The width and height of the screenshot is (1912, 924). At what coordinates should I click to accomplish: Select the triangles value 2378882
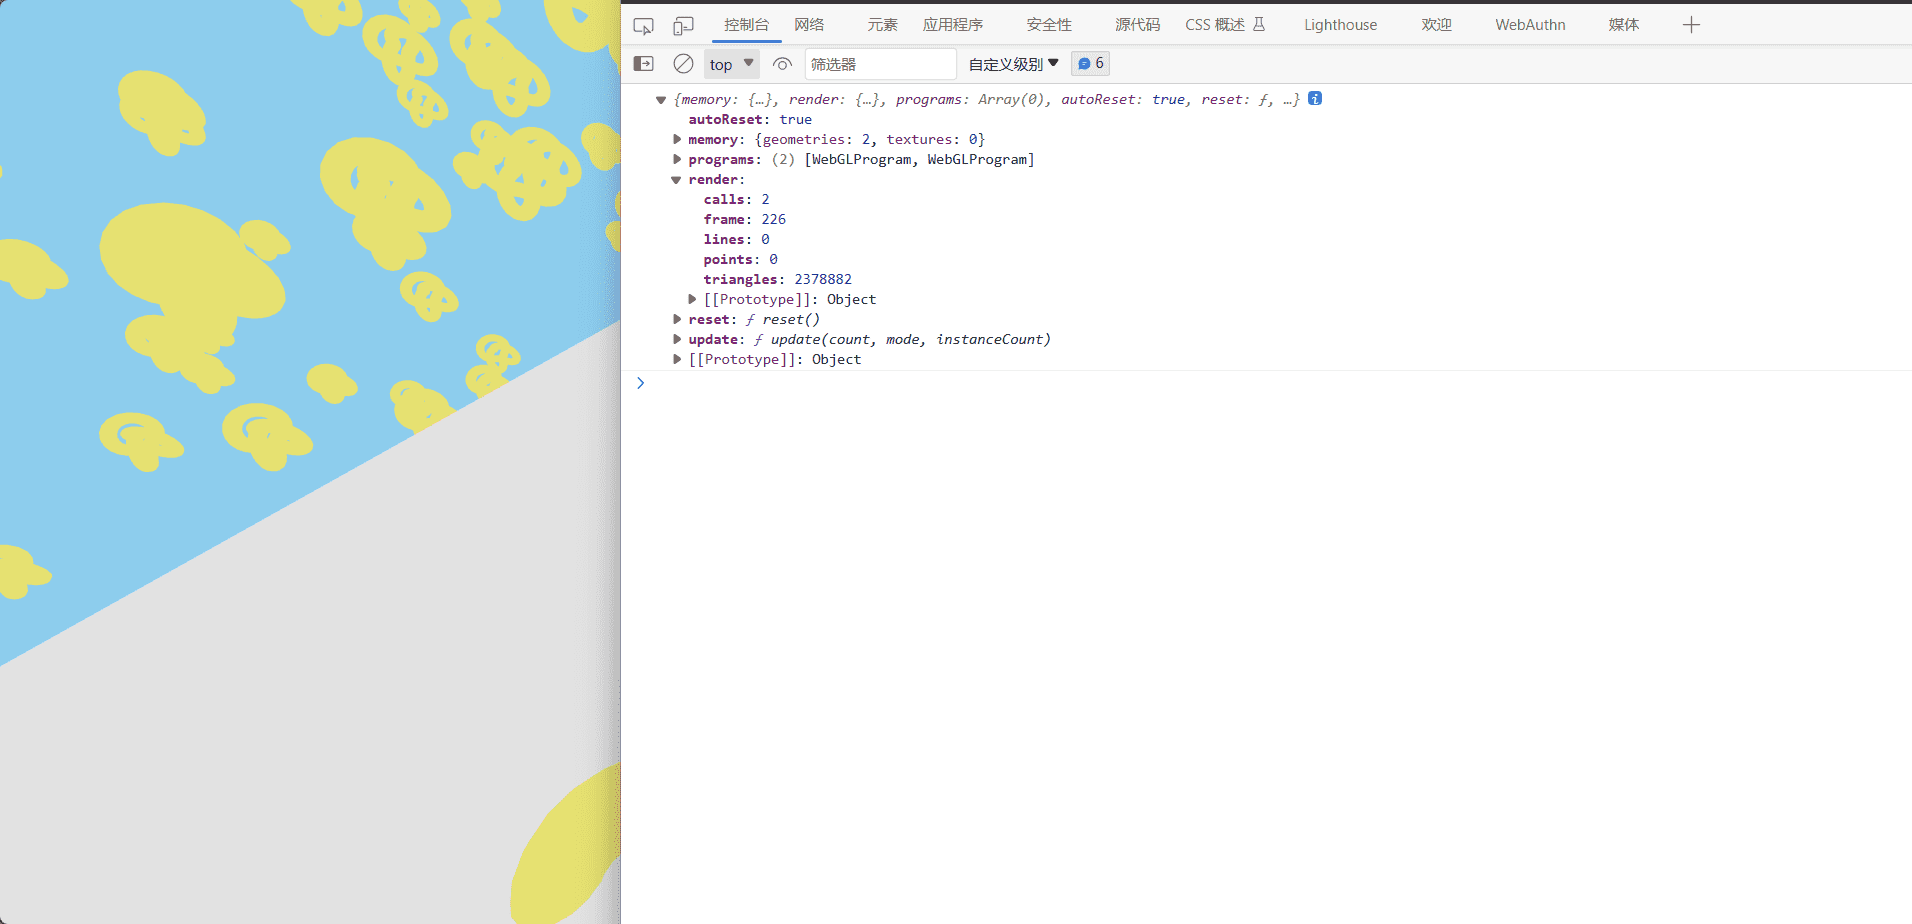tap(823, 279)
